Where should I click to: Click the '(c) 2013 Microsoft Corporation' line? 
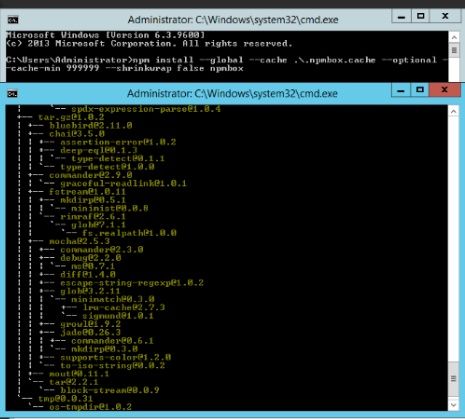[x=149, y=43]
